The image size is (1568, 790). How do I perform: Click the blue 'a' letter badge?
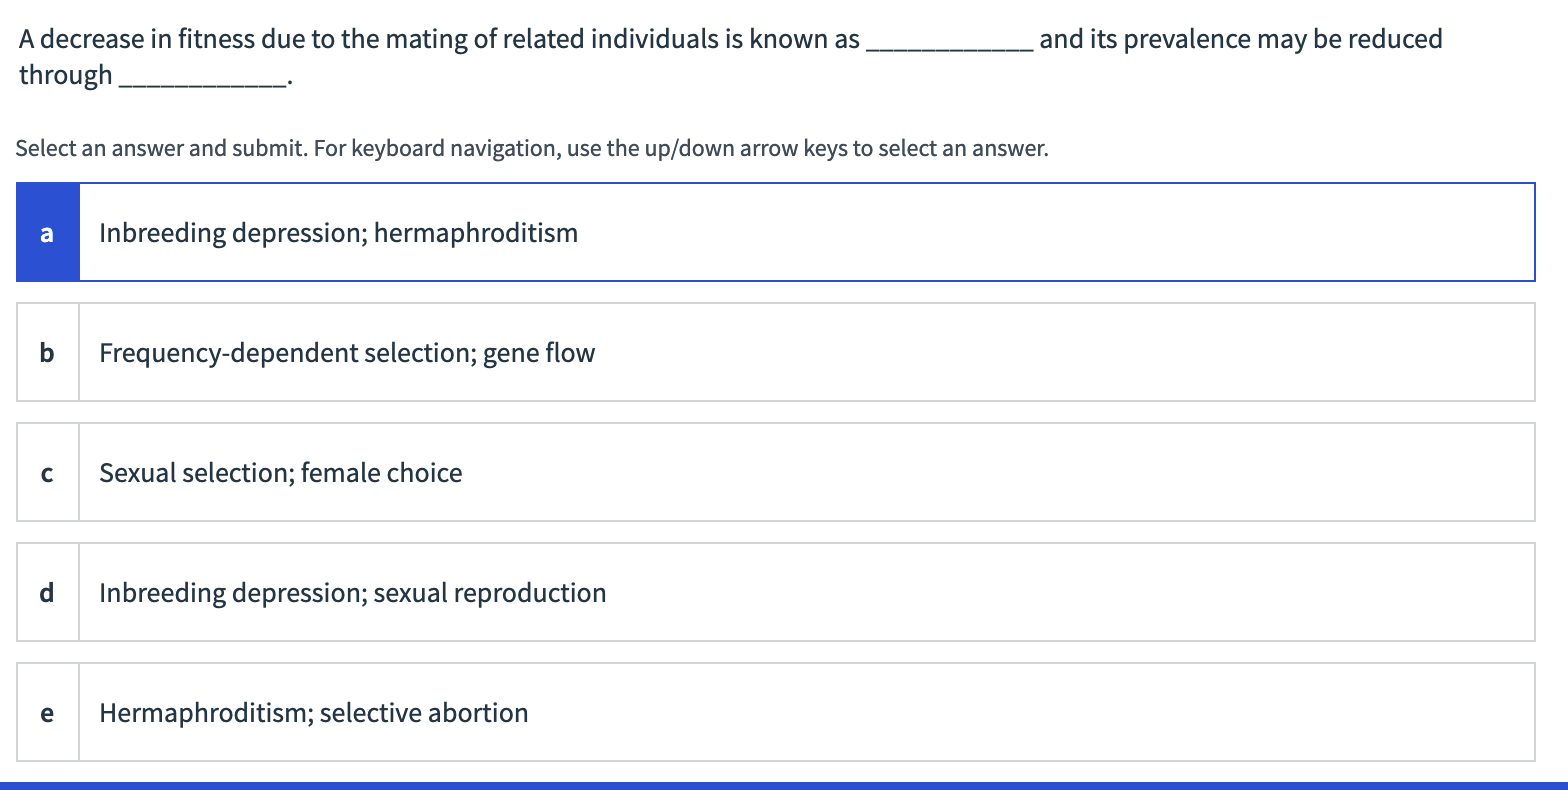point(47,233)
